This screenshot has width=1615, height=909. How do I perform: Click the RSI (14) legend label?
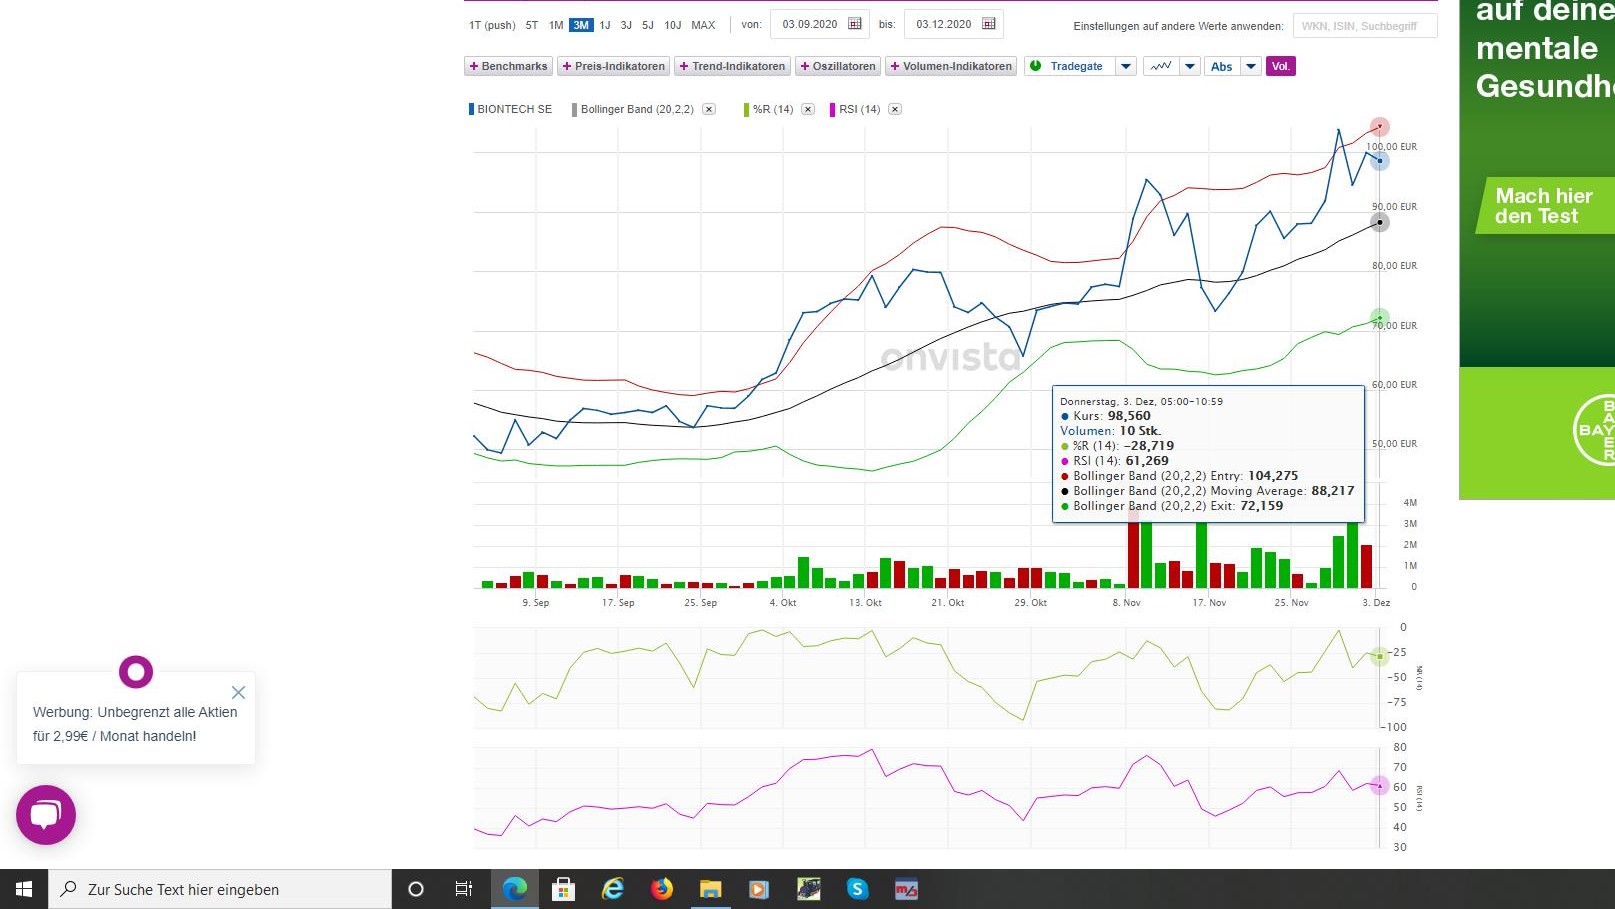(860, 109)
